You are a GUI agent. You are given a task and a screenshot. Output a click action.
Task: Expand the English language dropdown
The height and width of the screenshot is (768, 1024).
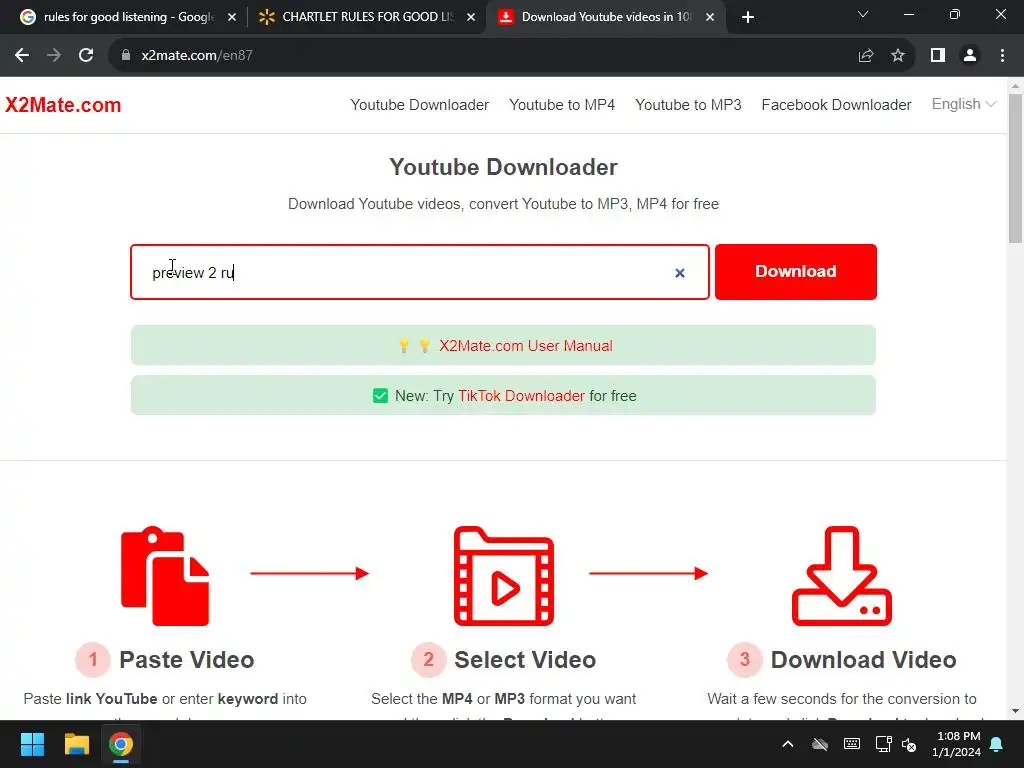point(963,104)
